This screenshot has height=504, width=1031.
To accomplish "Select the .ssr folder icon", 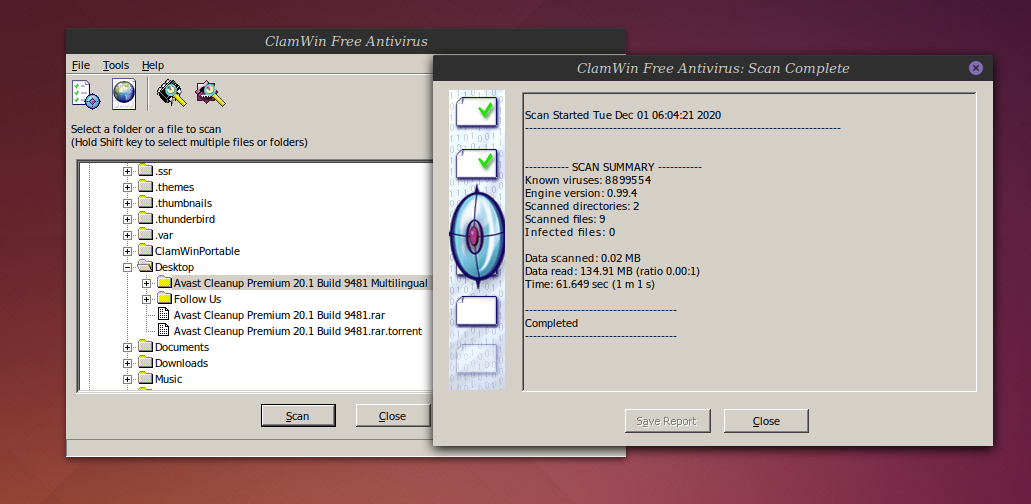I will click(145, 171).
